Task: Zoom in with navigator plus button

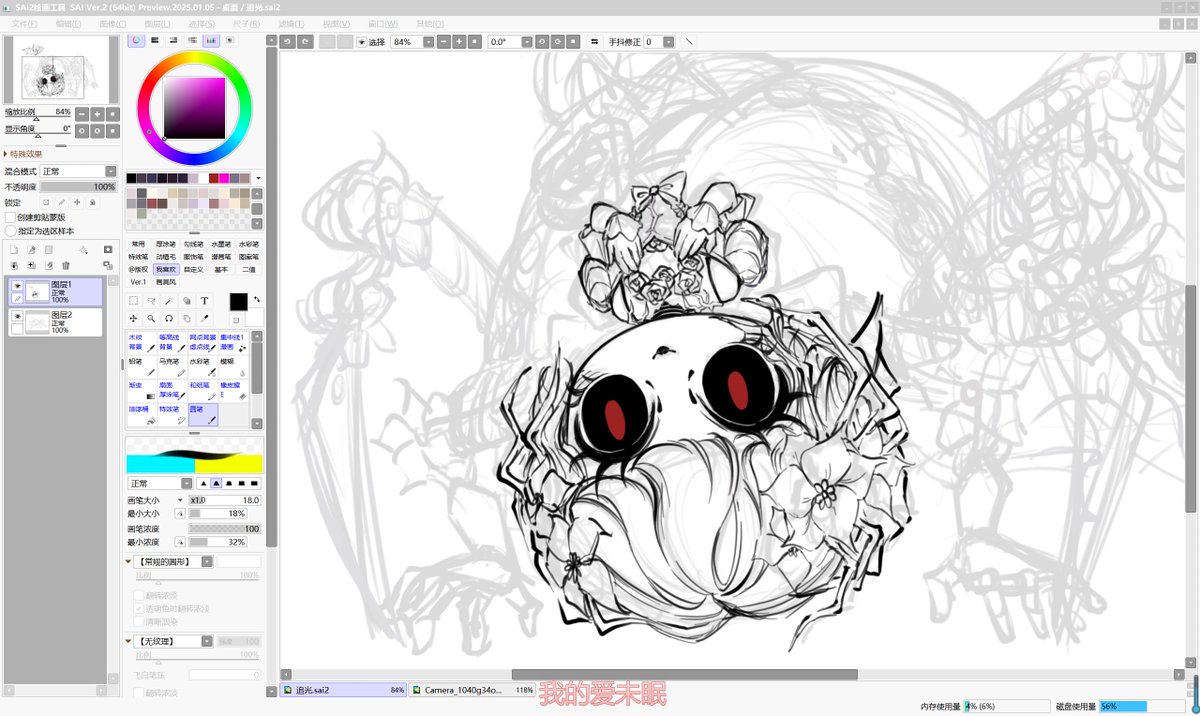Action: coord(97,114)
